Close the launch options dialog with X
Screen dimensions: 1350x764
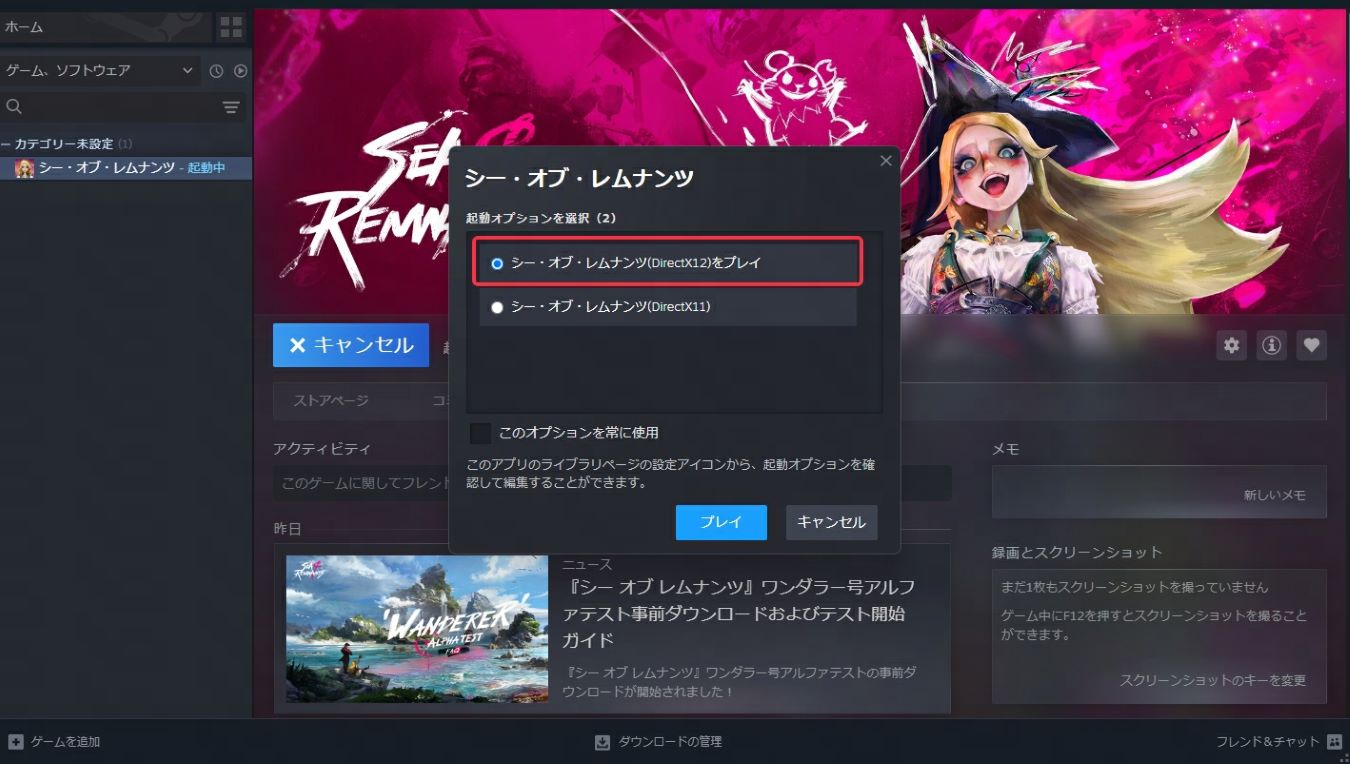(x=885, y=161)
